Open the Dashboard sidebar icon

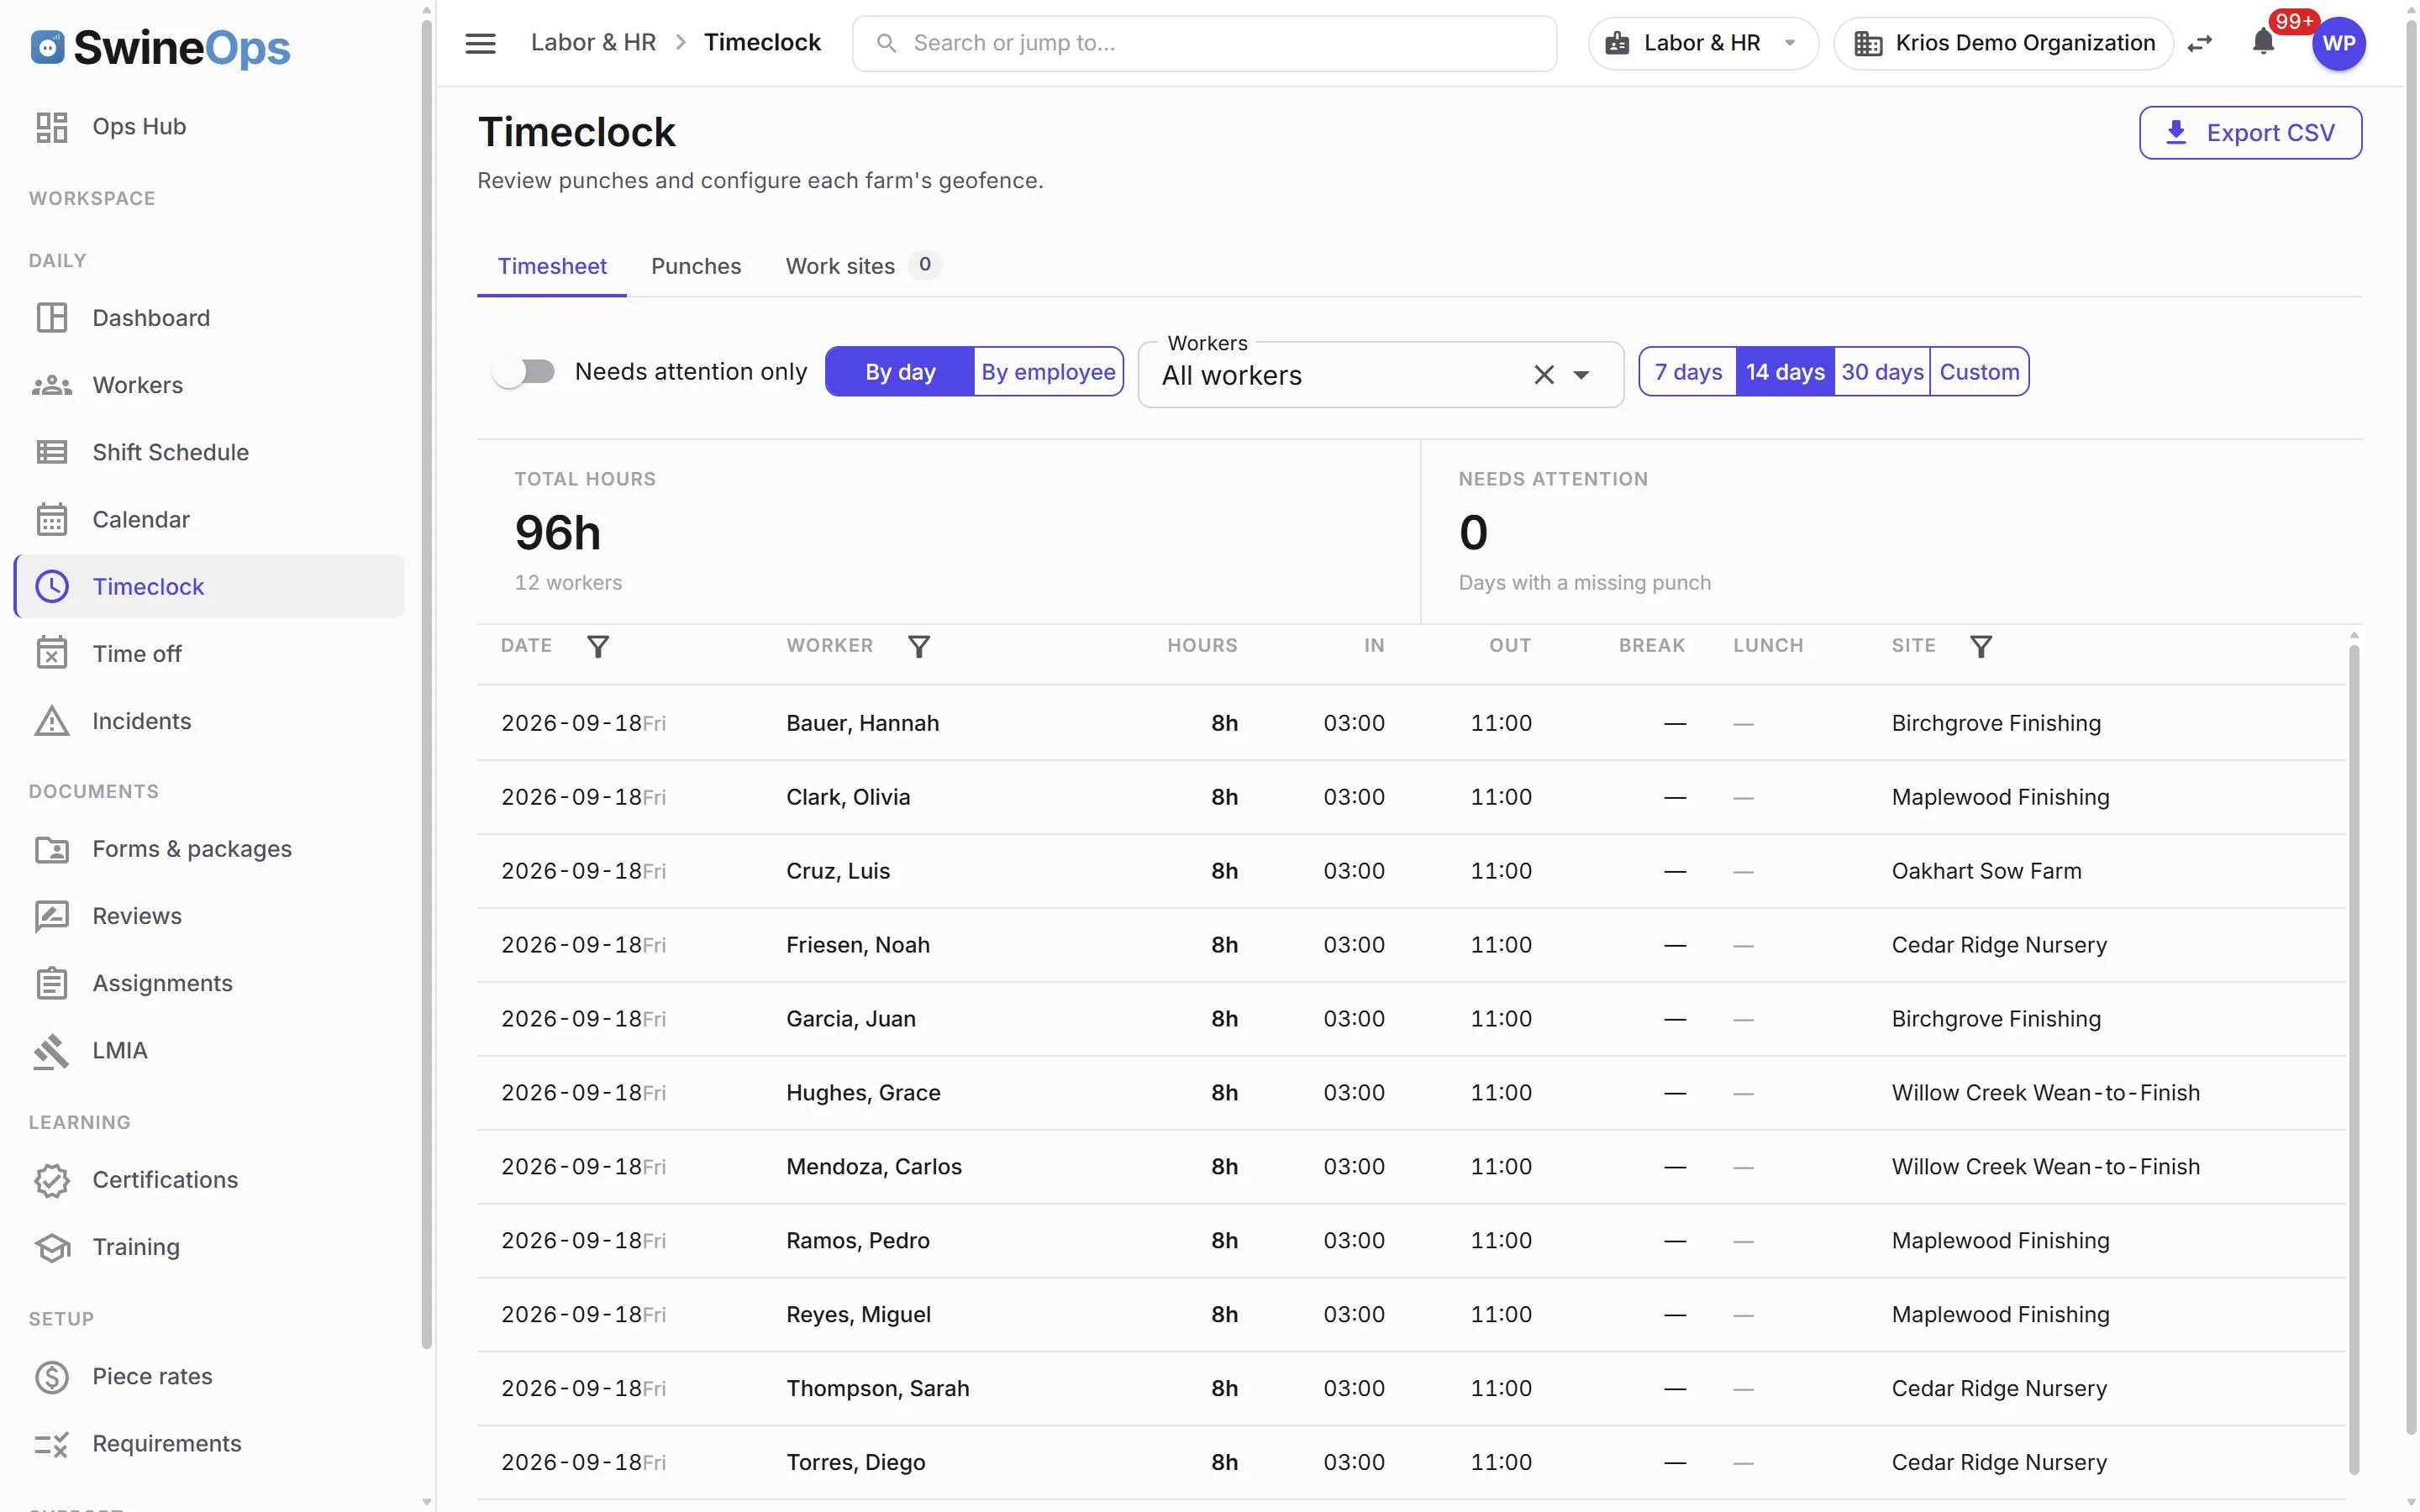click(x=51, y=318)
